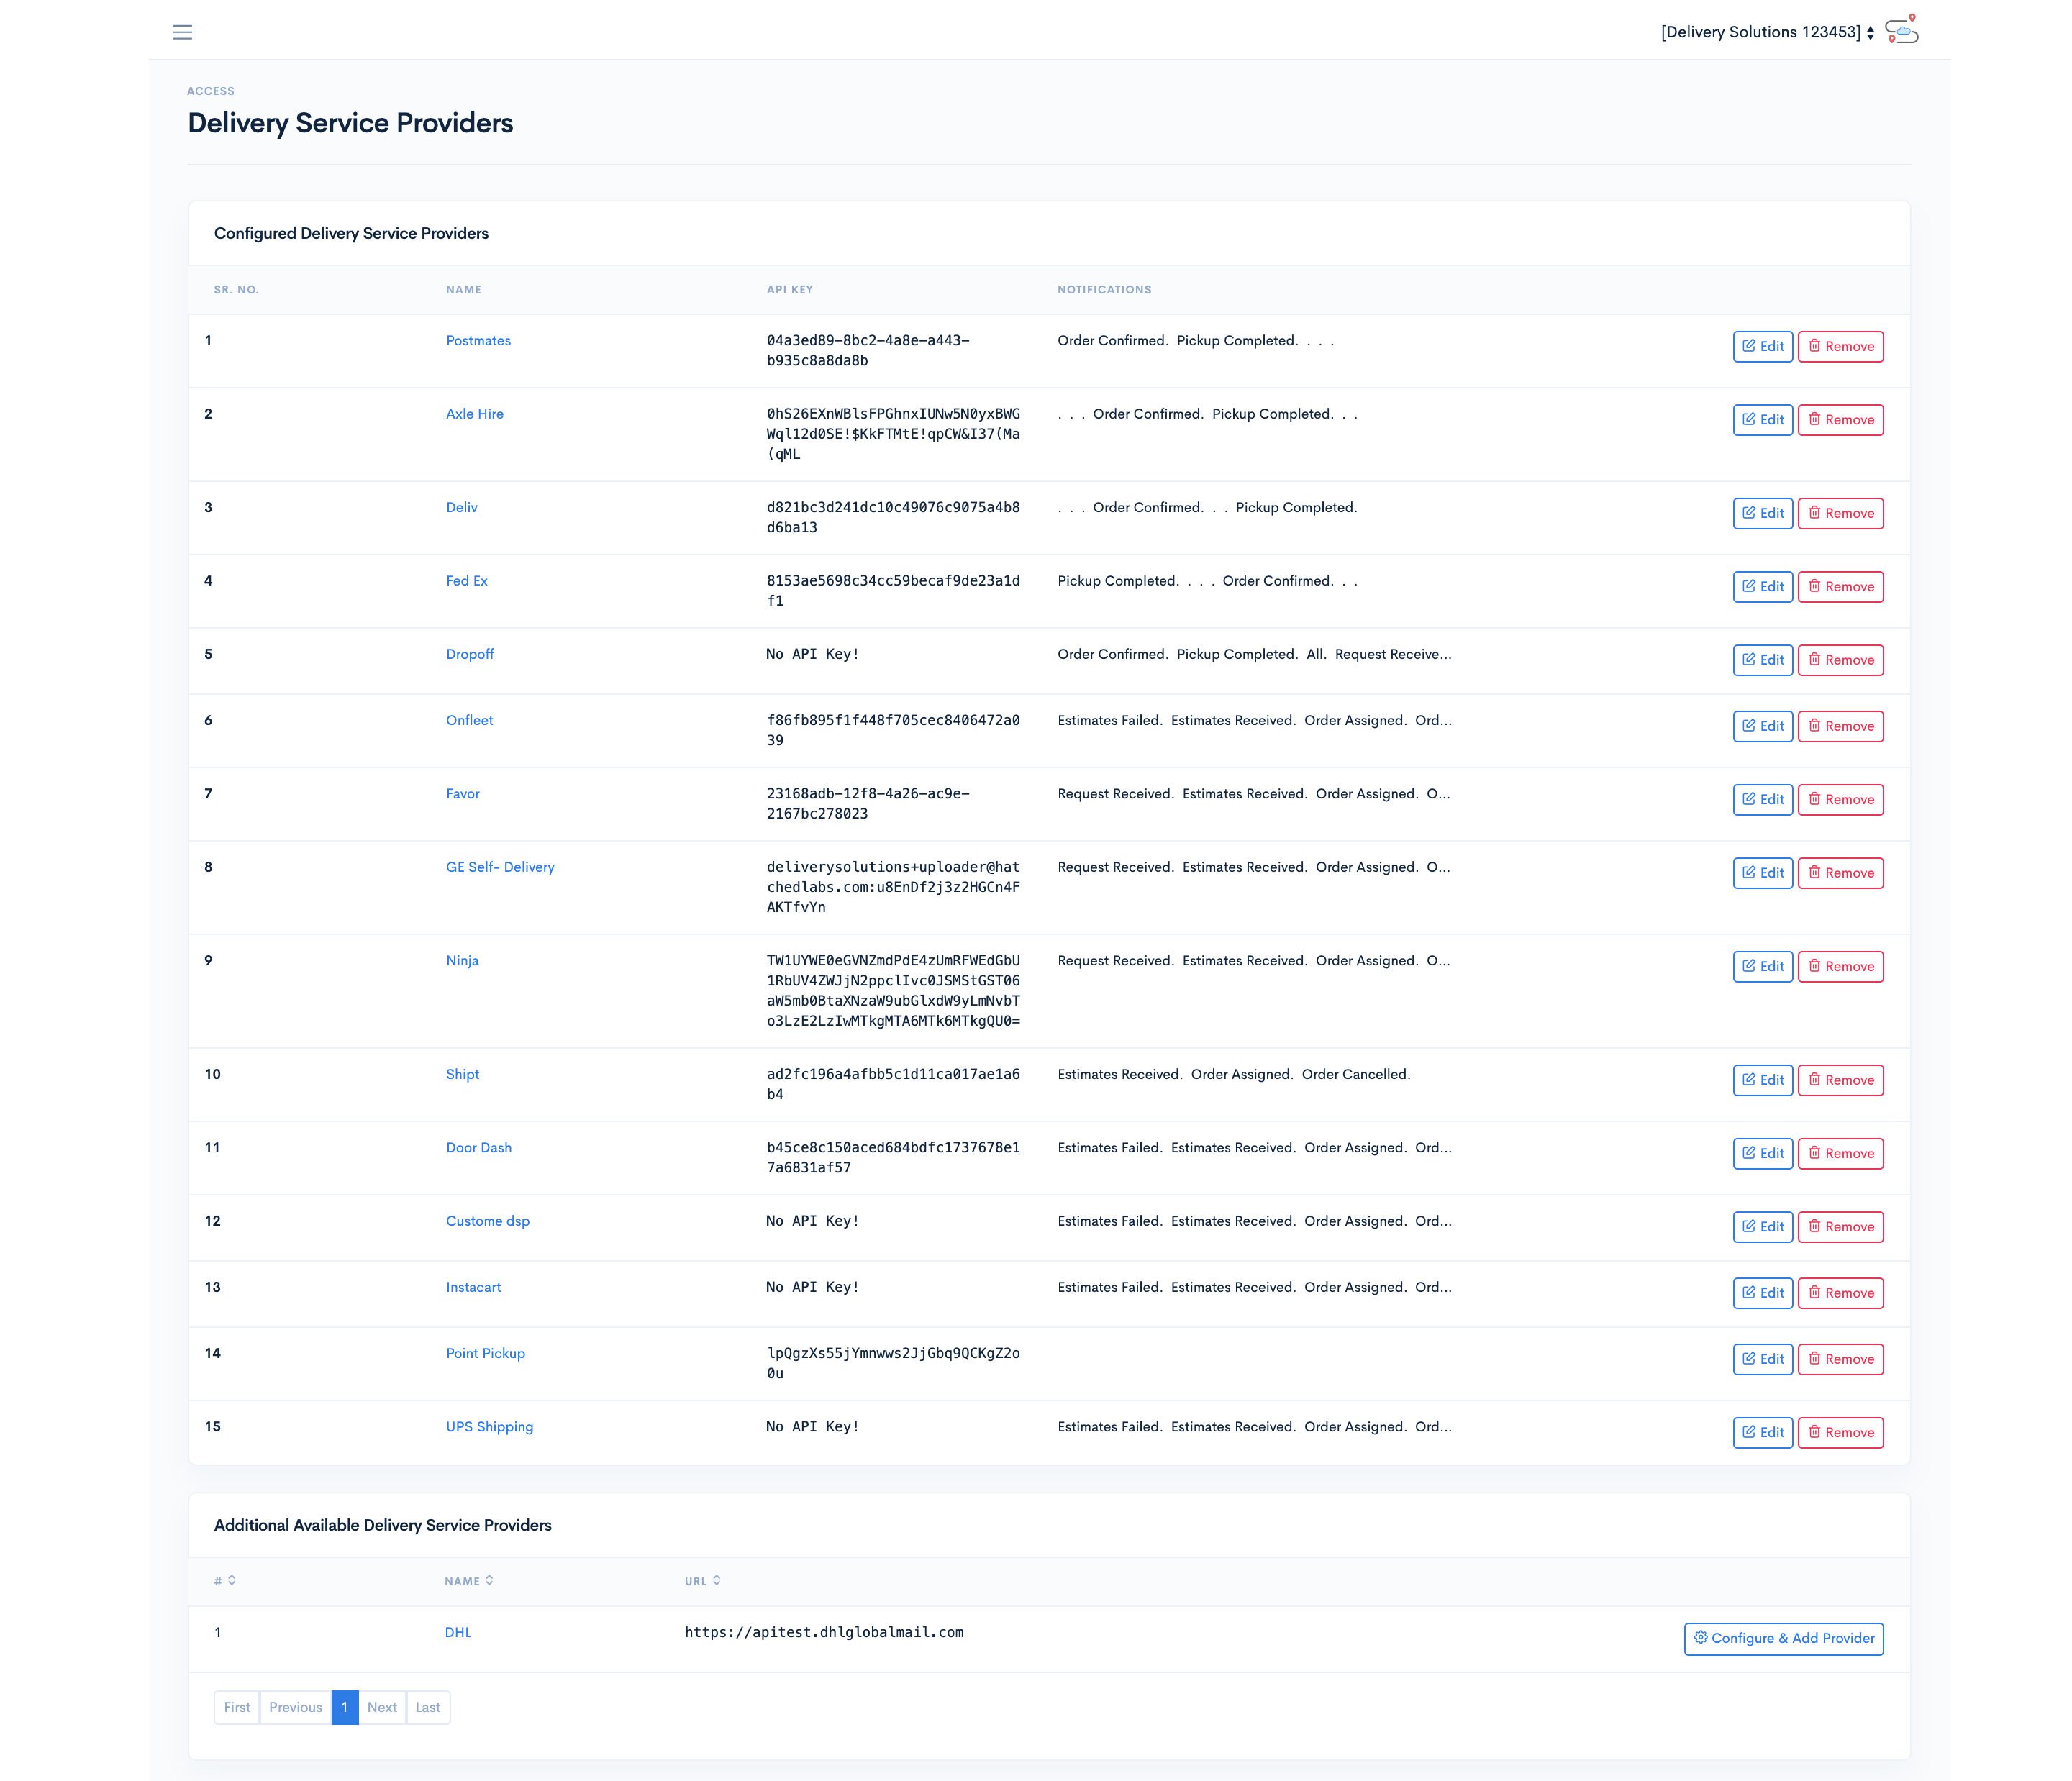Open the Door Dash link
This screenshot has height=1781, width=2072.
pos(478,1148)
